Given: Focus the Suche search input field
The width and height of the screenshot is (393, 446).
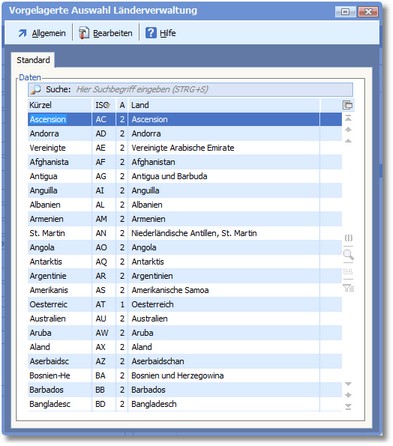Looking at the screenshot, I should click(x=213, y=89).
